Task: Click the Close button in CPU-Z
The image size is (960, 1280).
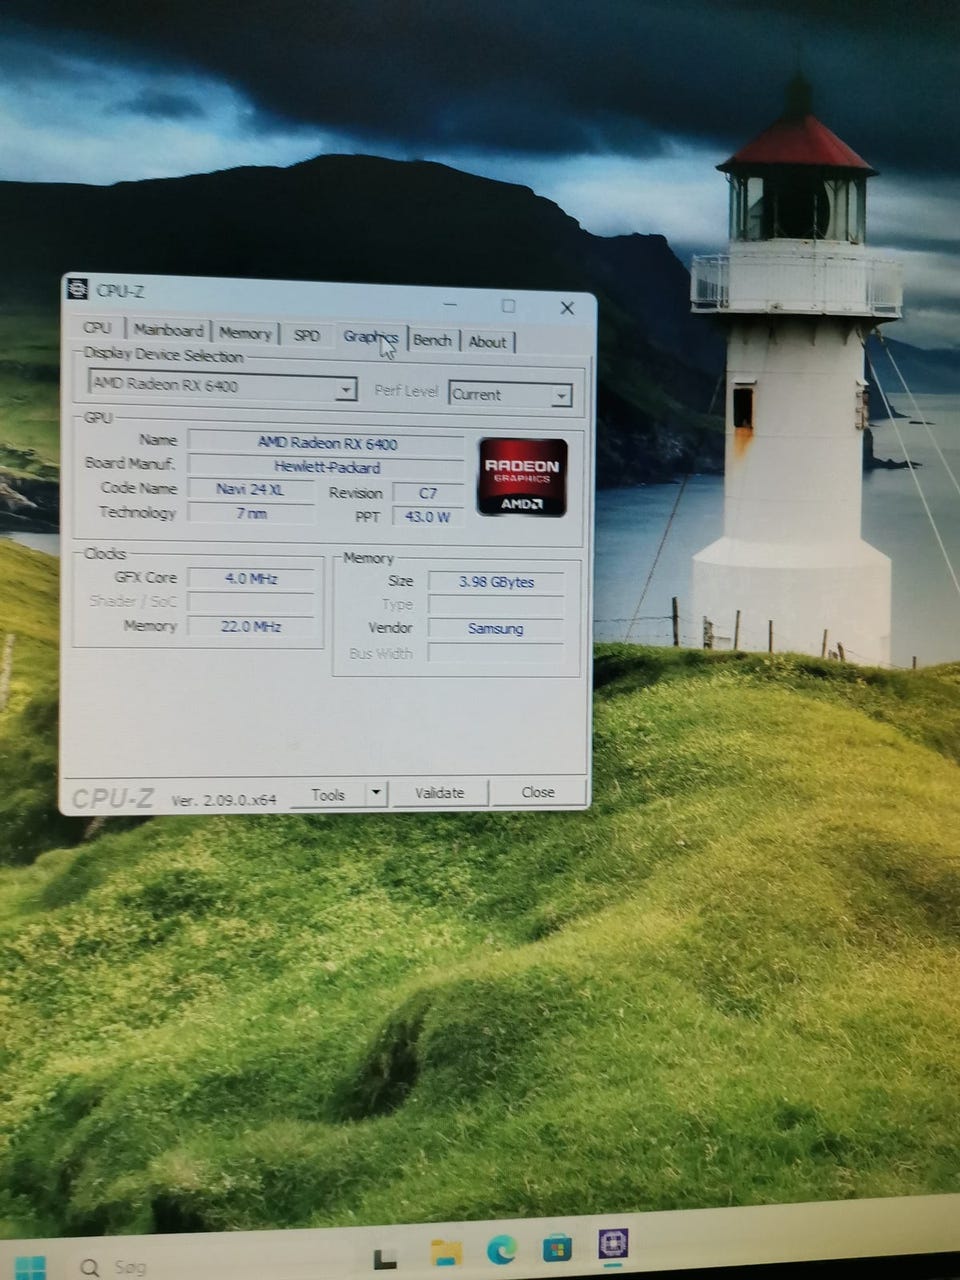Action: (537, 792)
